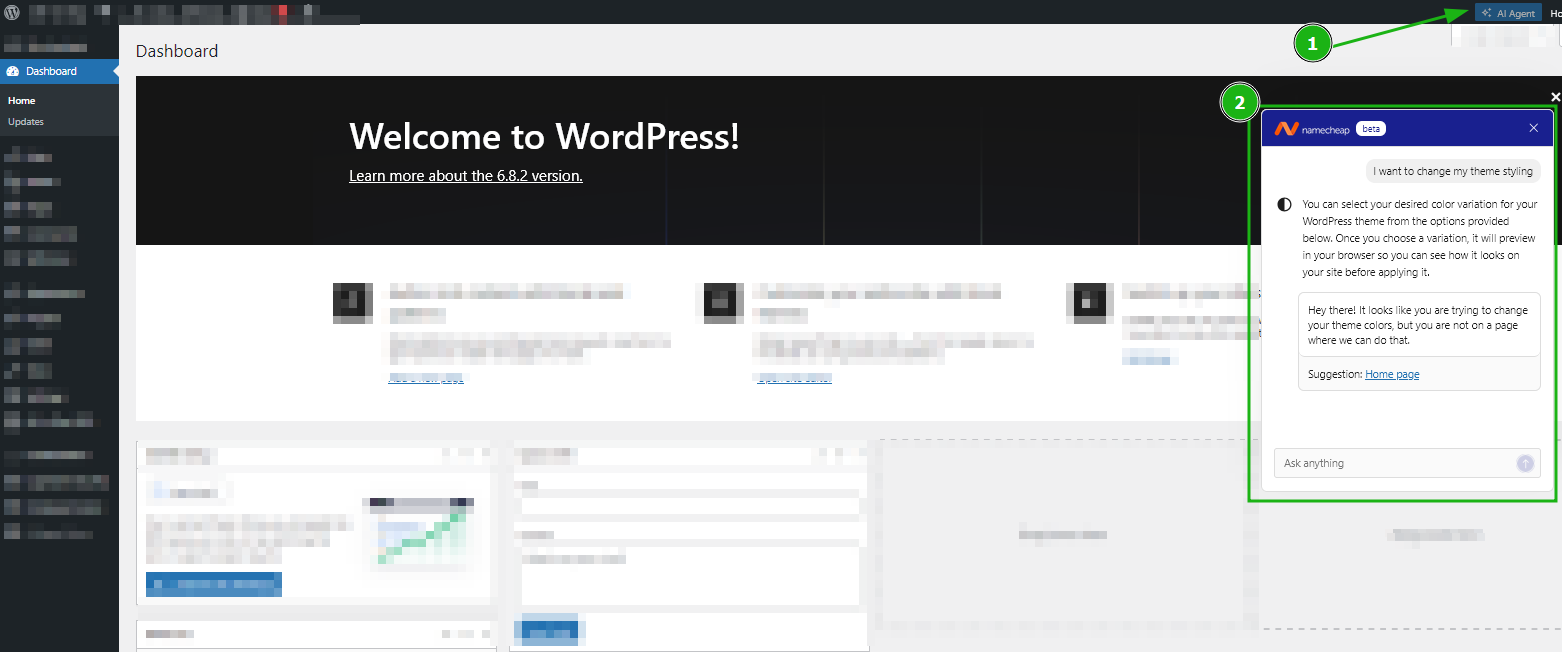Viewport: 1562px width, 652px height.
Task: Click the chart thumbnail in the dashboard widget
Action: pyautogui.click(x=420, y=532)
